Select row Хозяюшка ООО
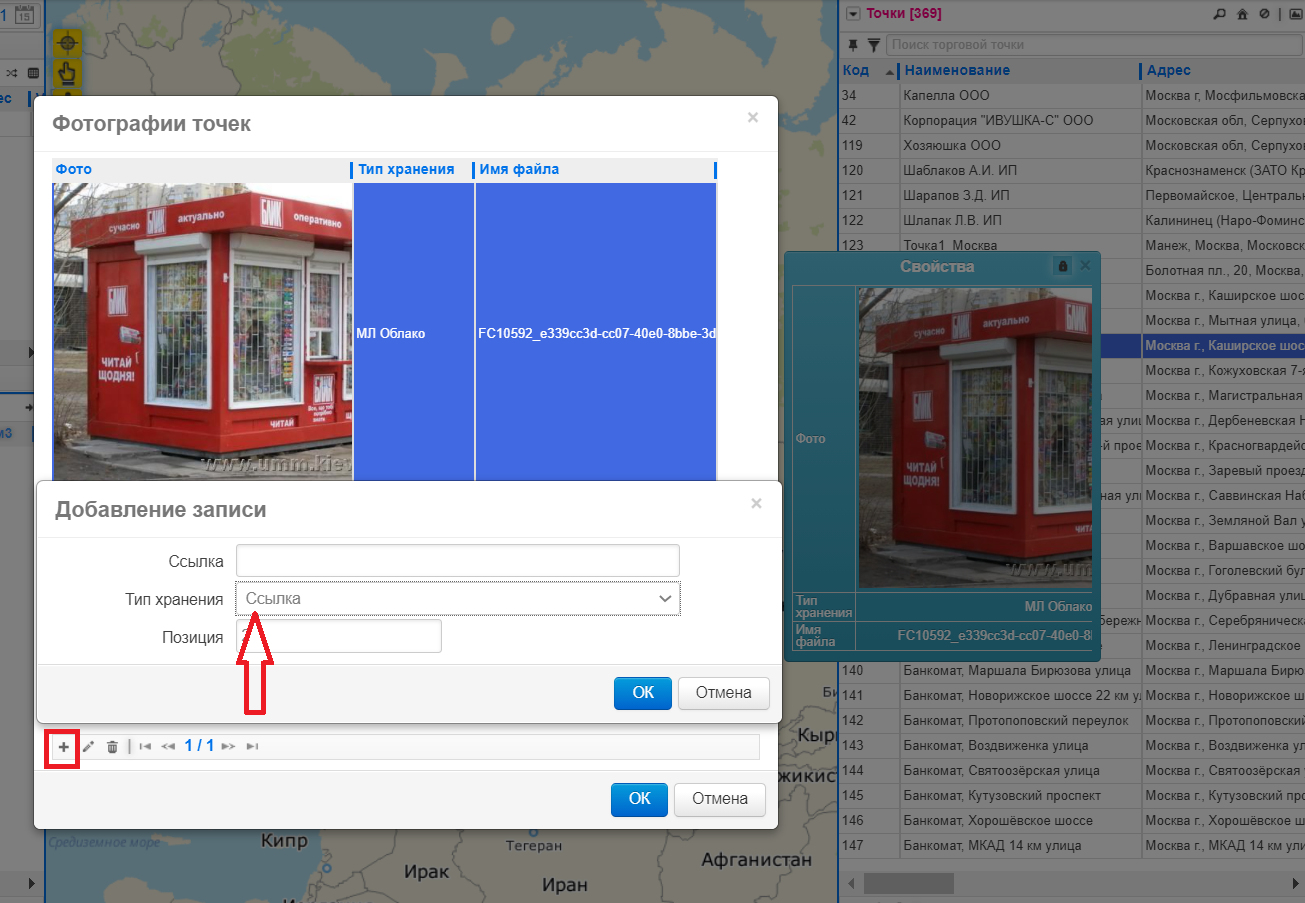Image resolution: width=1305 pixels, height=903 pixels. pyautogui.click(x=1072, y=145)
